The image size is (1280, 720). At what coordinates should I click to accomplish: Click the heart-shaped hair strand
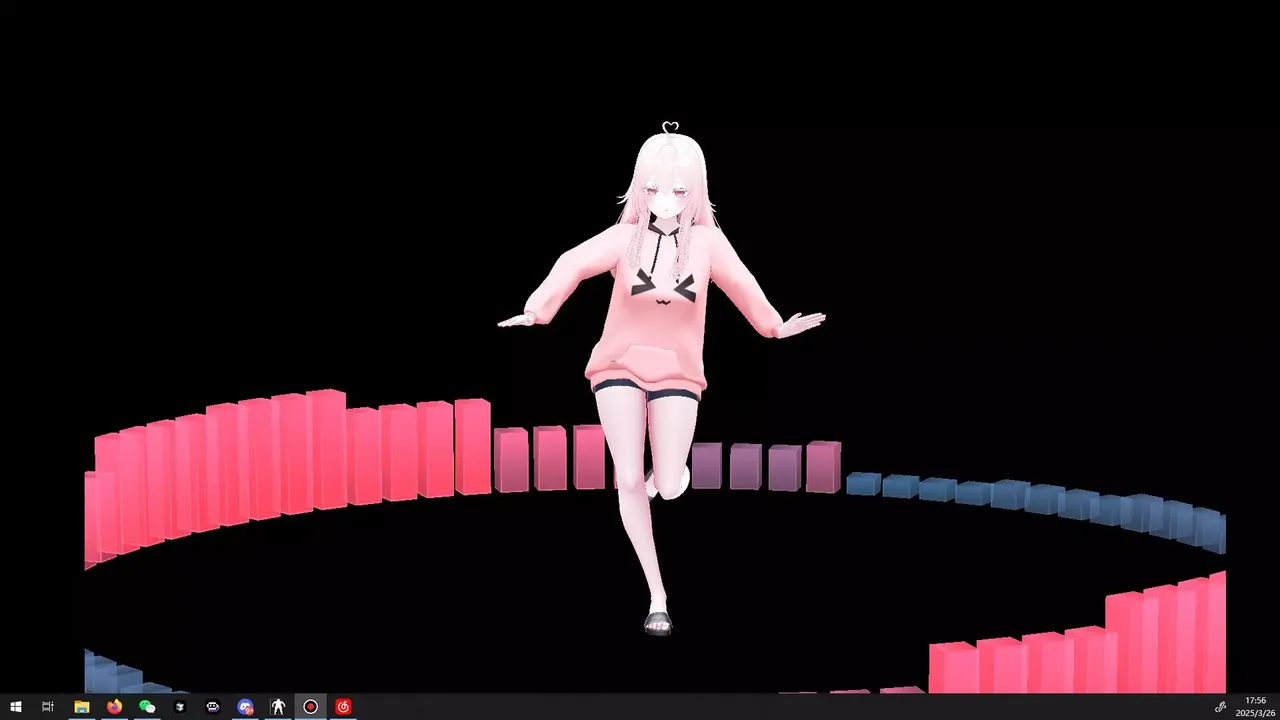(x=670, y=127)
